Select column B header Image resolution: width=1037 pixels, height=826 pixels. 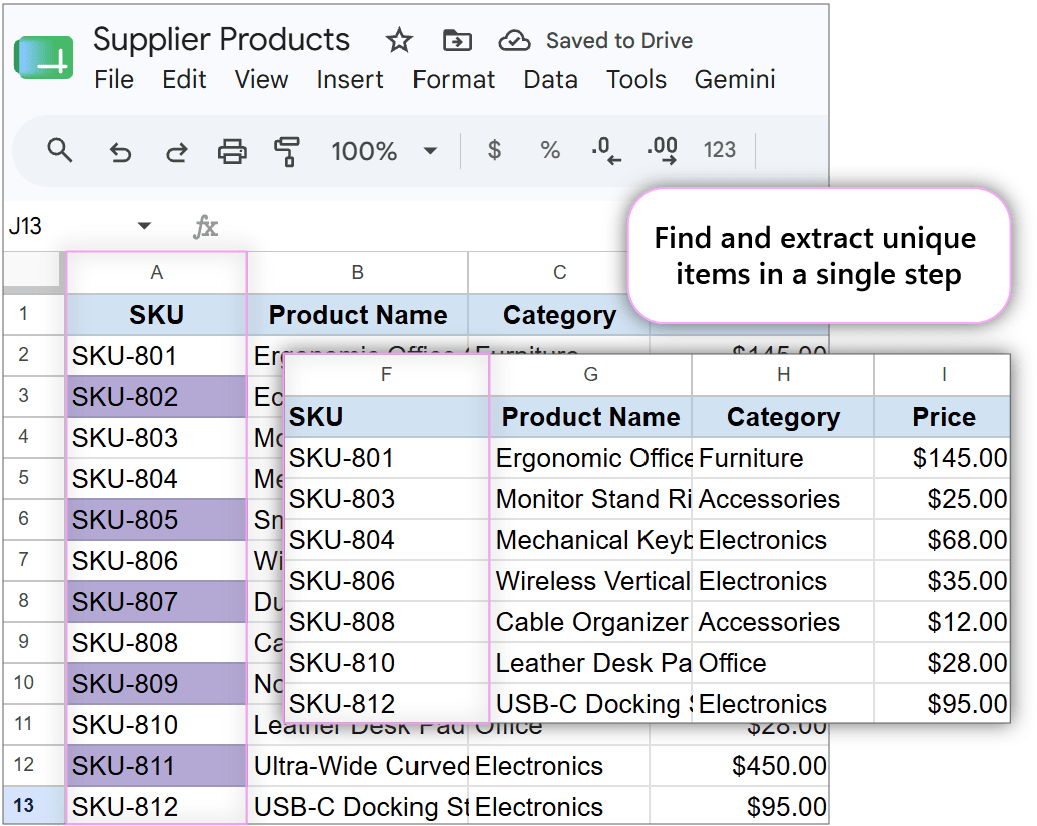[x=358, y=272]
